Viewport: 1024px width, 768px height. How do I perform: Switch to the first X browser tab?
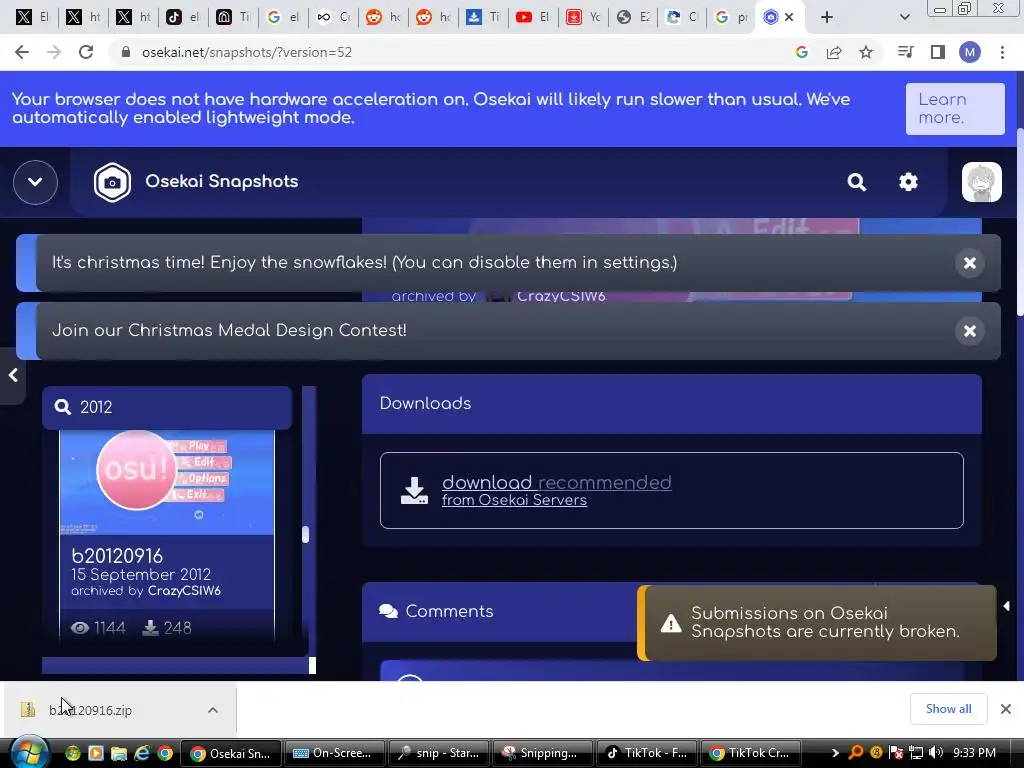tap(31, 18)
